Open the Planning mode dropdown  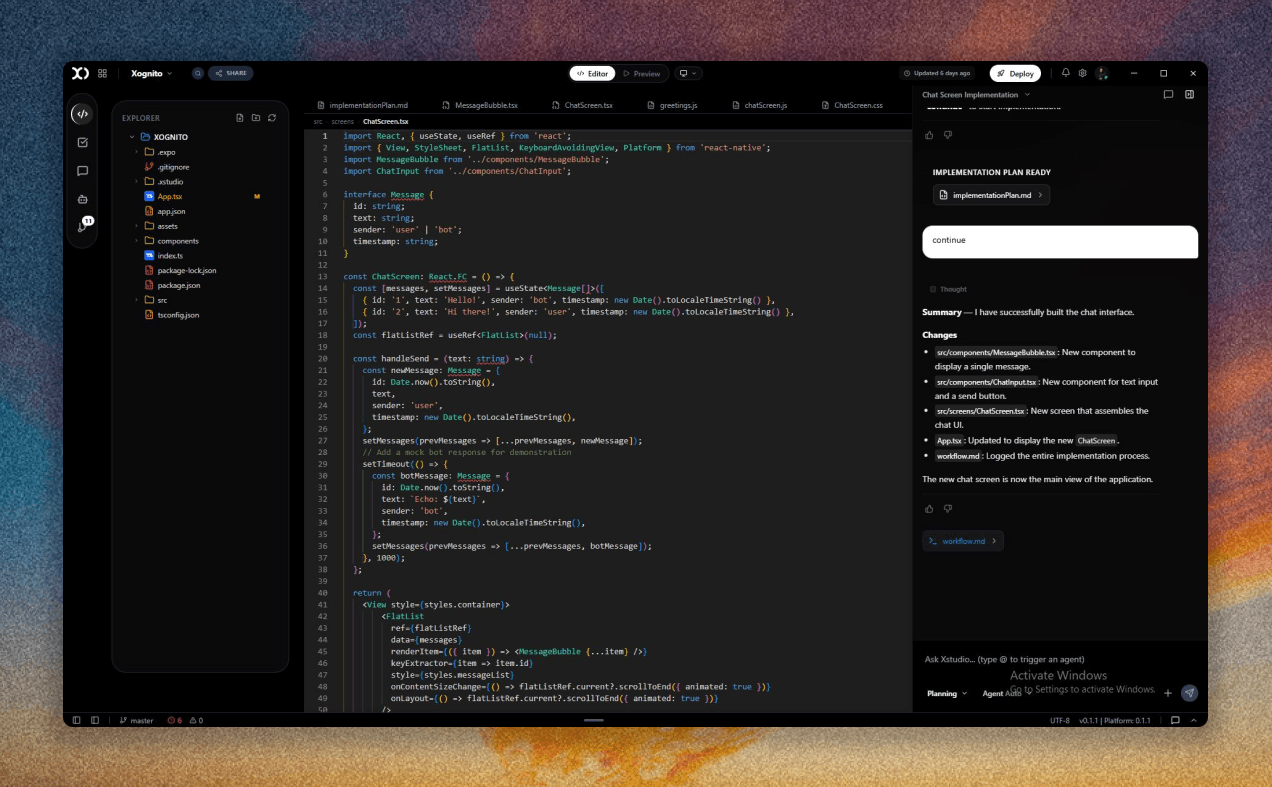click(946, 692)
